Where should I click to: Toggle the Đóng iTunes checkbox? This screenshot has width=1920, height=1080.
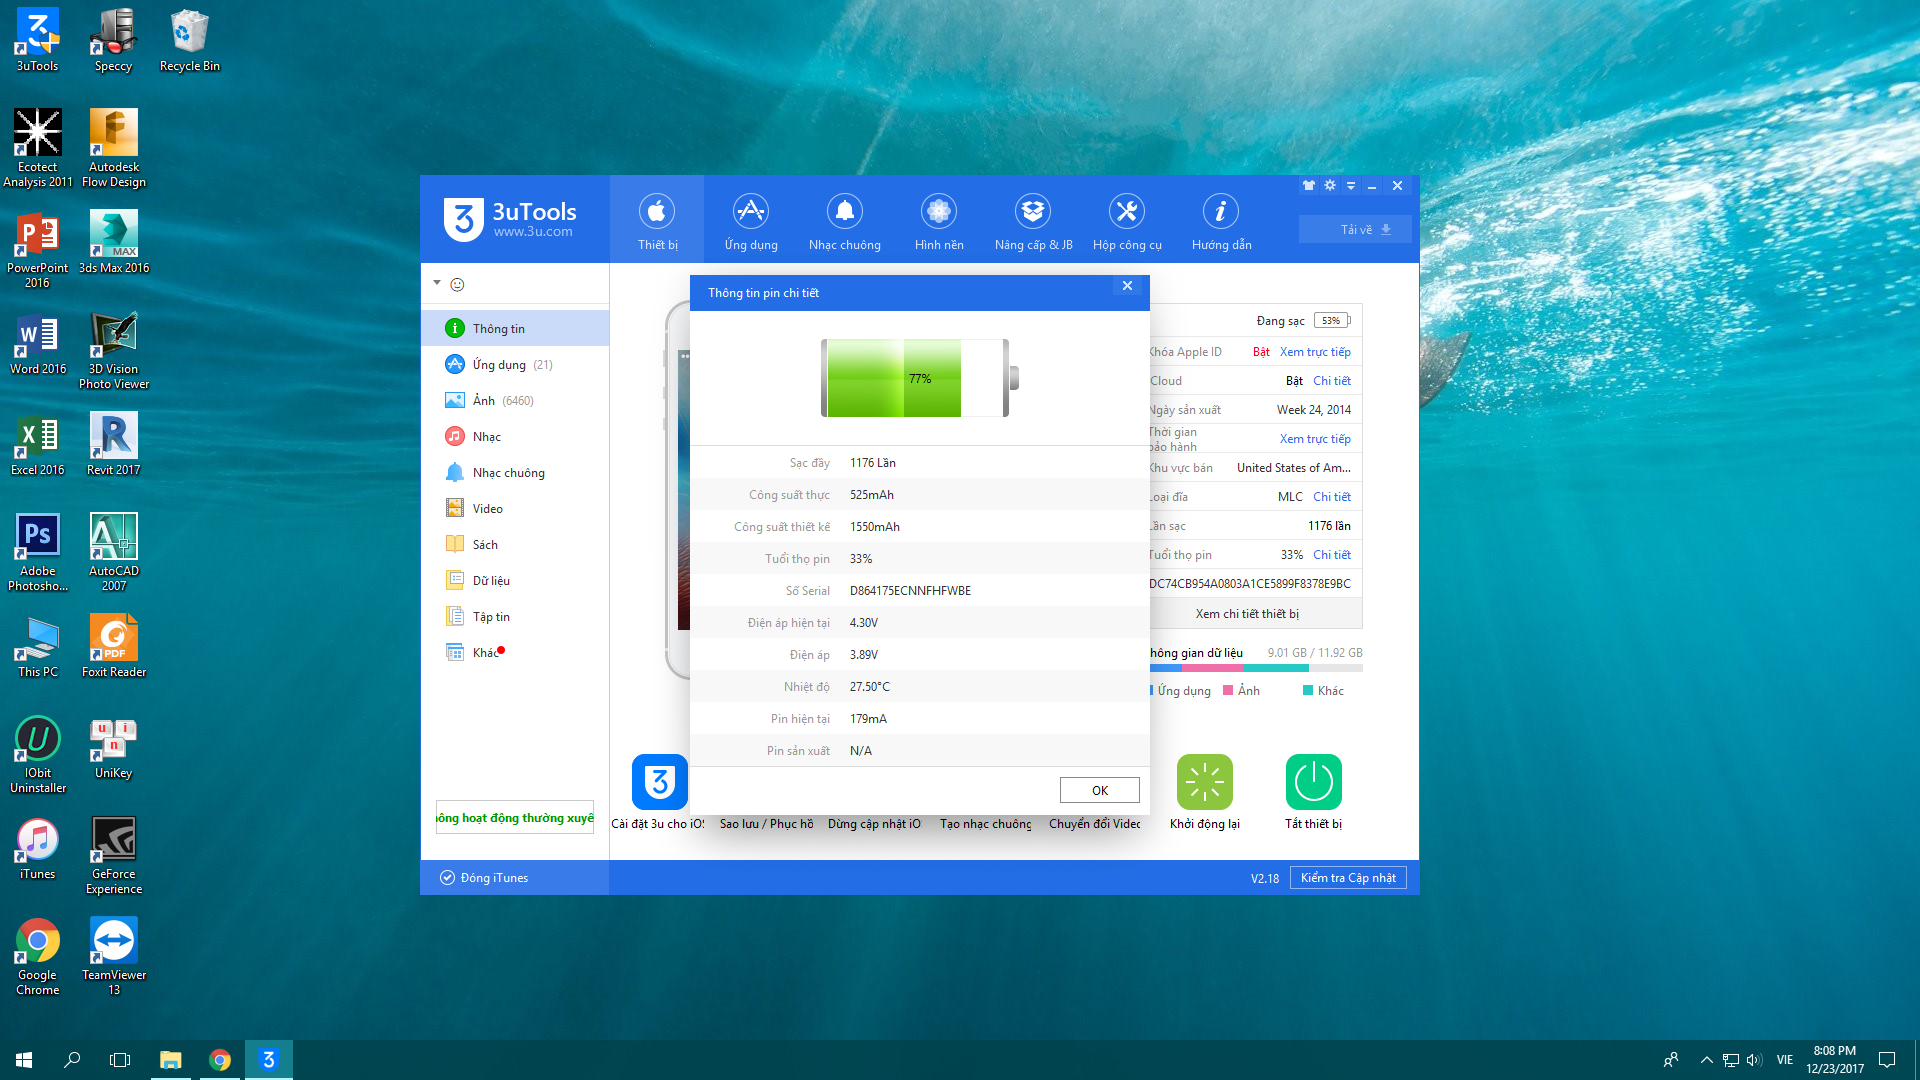click(447, 878)
